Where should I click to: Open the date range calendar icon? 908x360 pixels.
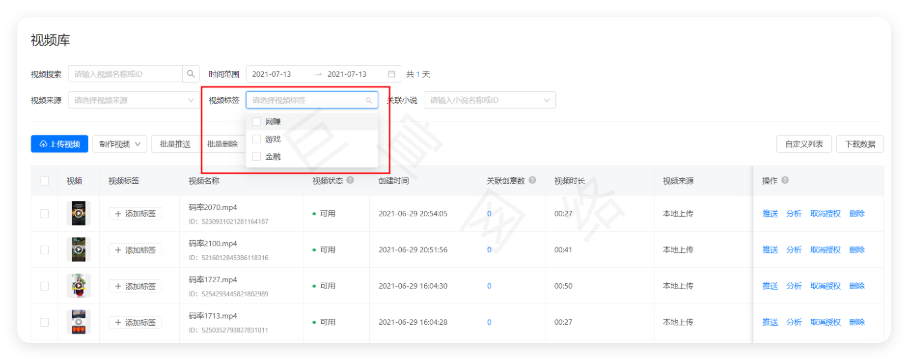(x=391, y=74)
